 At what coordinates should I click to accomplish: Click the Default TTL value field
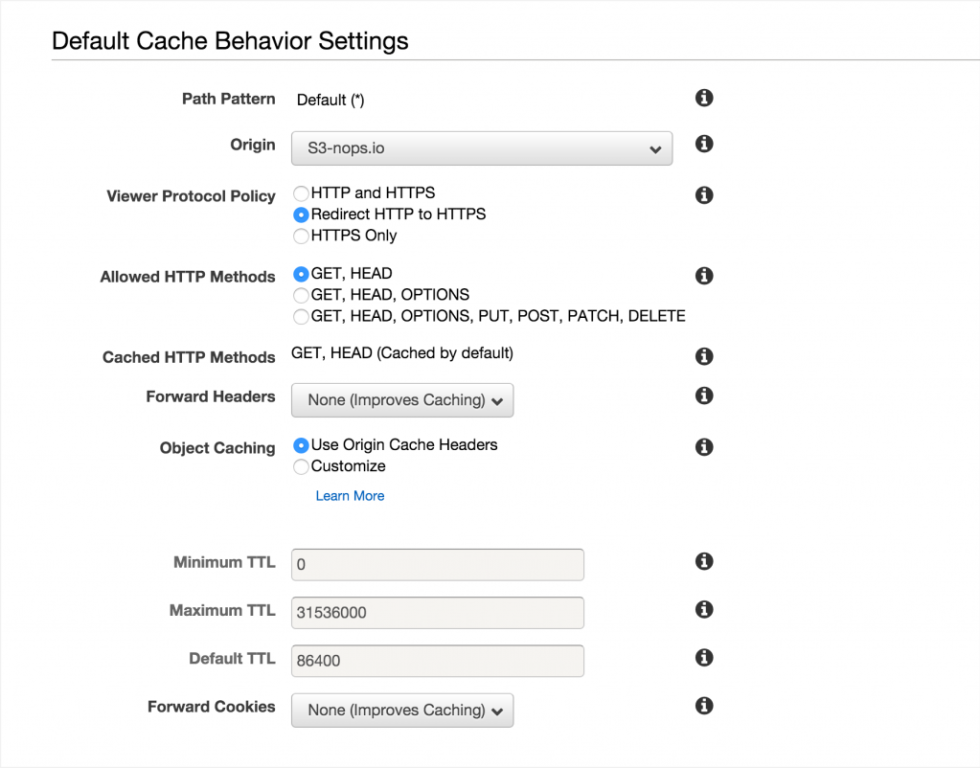(x=437, y=661)
